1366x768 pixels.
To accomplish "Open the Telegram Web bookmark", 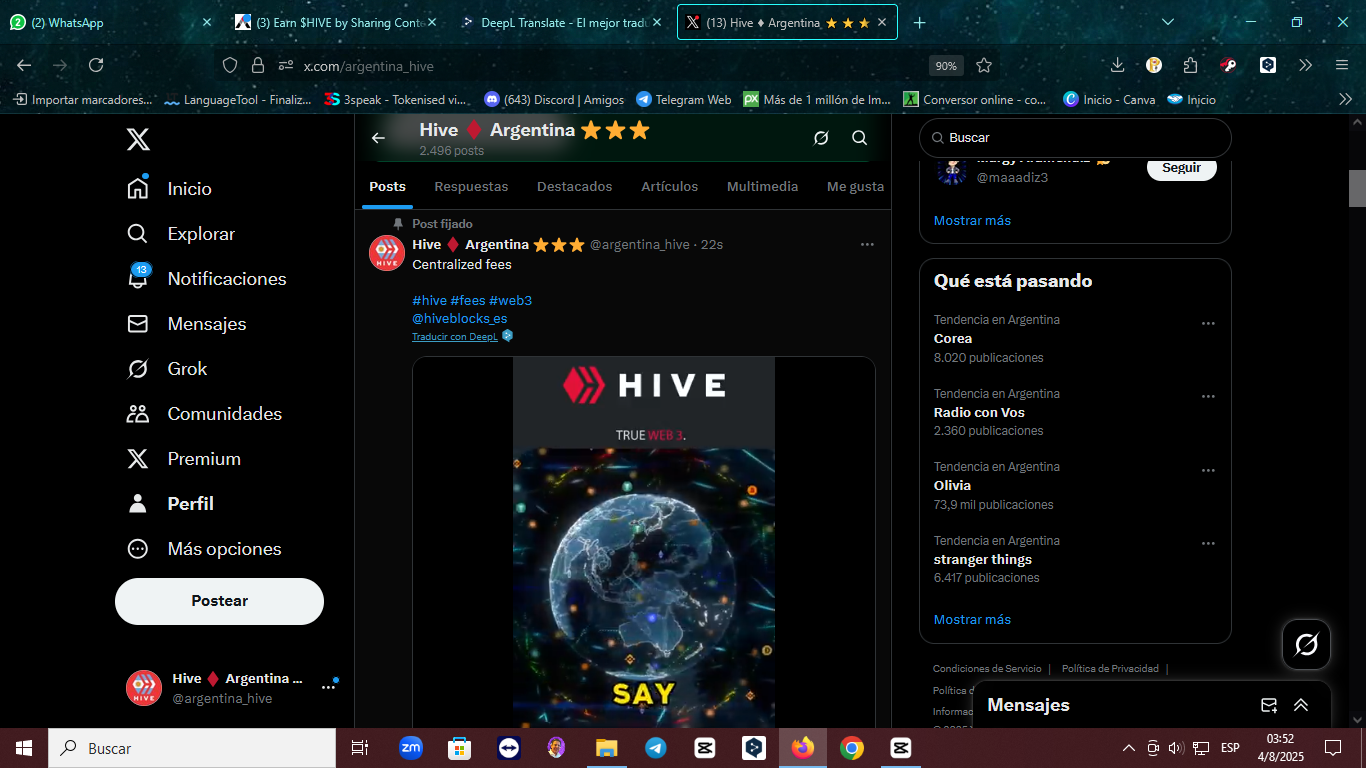I will point(684,100).
